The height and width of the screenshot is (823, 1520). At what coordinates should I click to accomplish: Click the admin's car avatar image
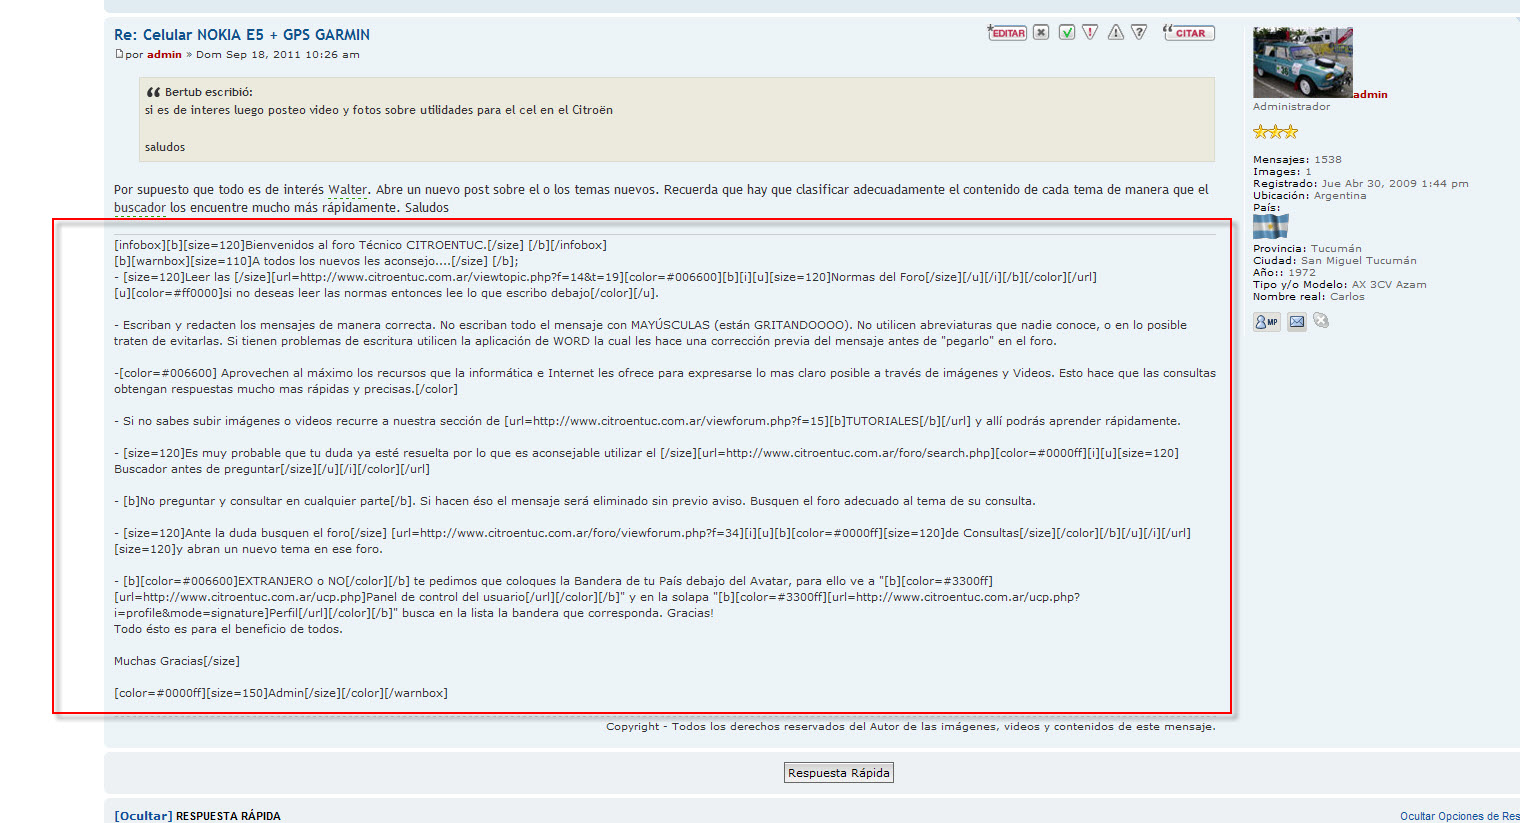(1302, 62)
